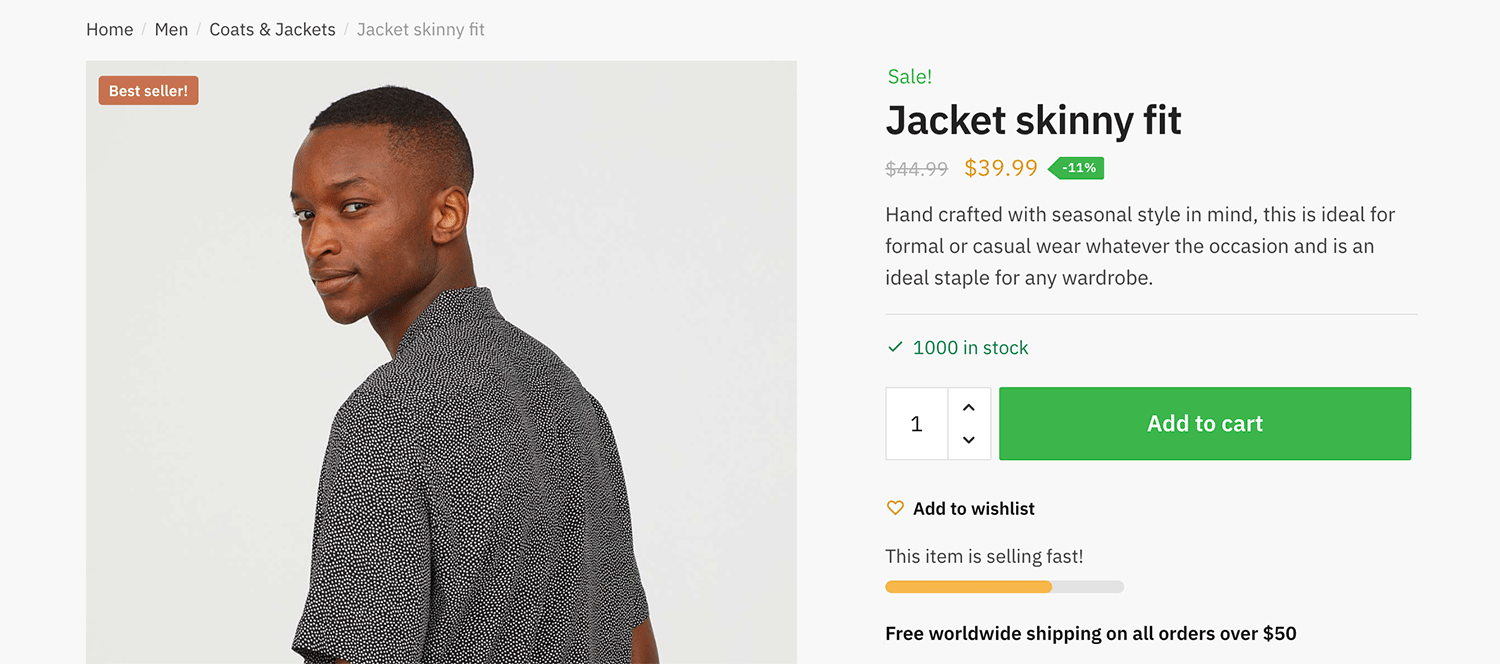1500x664 pixels.
Task: Click the $39.99 sale price
Action: [x=1000, y=168]
